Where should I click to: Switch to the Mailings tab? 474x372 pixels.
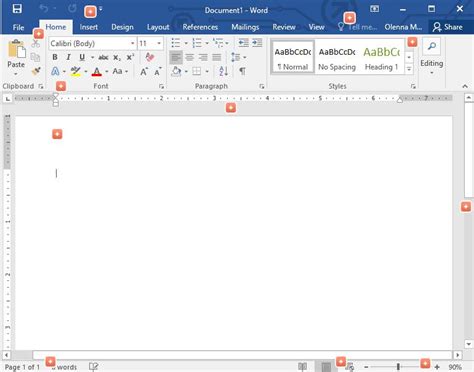click(x=245, y=27)
